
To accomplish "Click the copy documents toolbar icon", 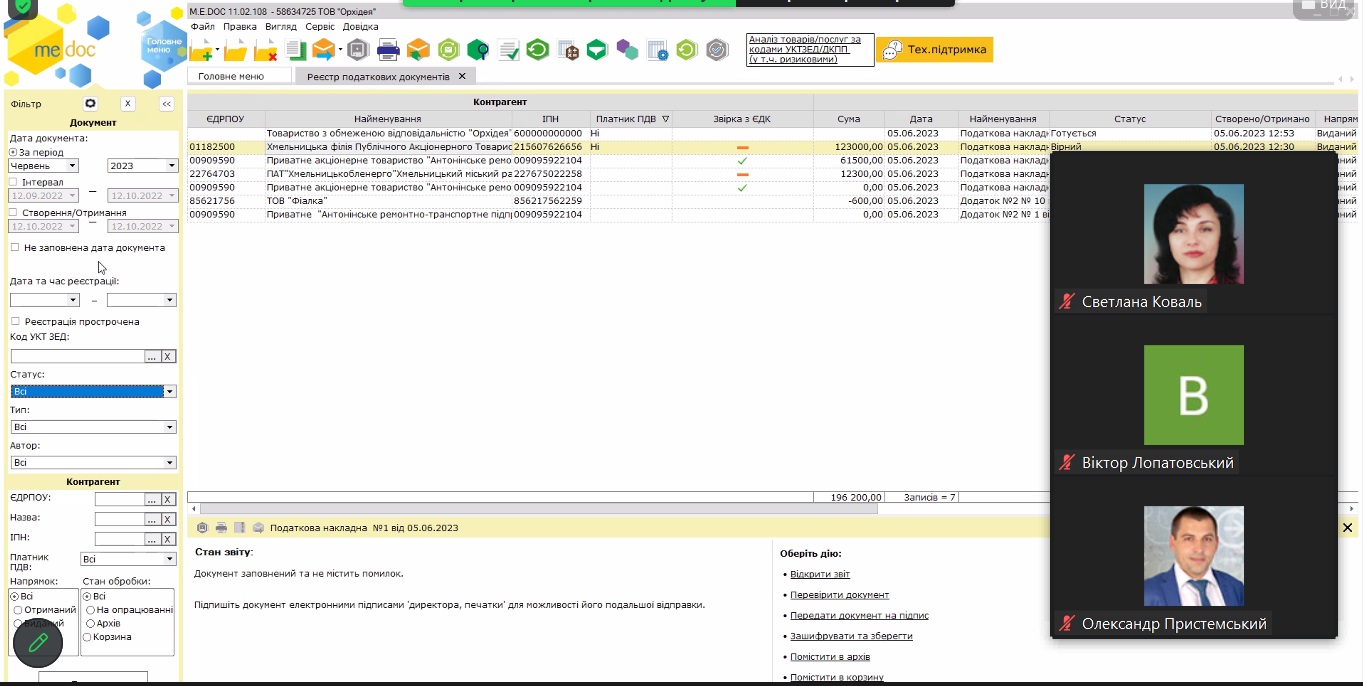I will click(x=295, y=49).
